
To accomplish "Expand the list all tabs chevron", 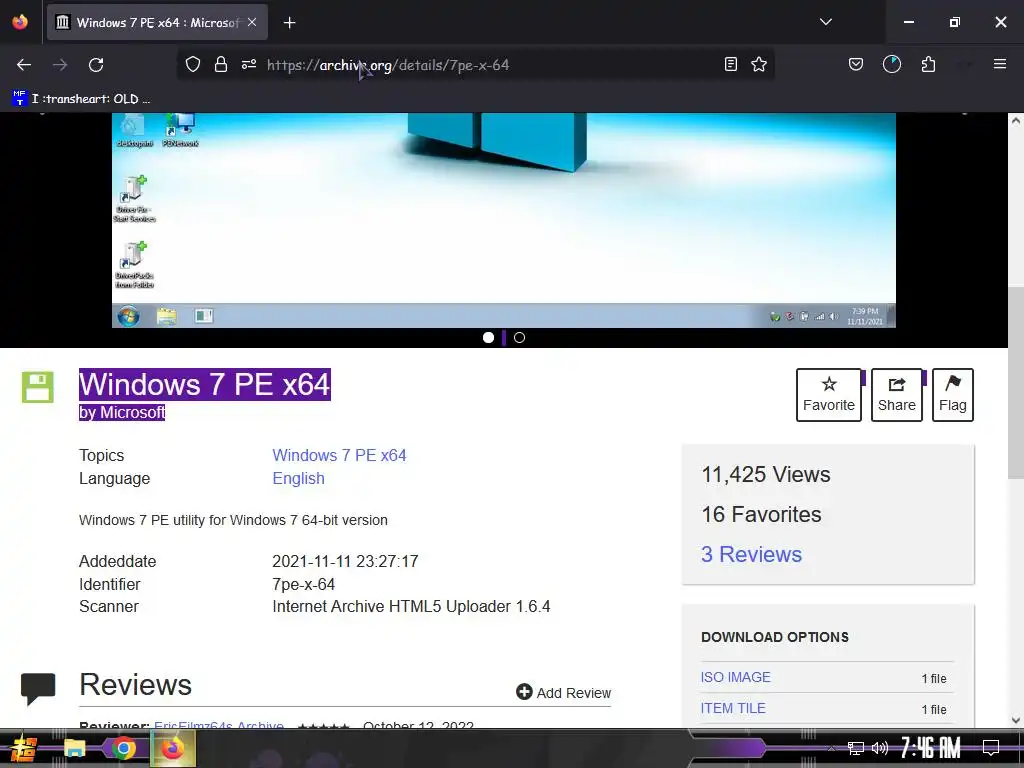I will pos(825,22).
